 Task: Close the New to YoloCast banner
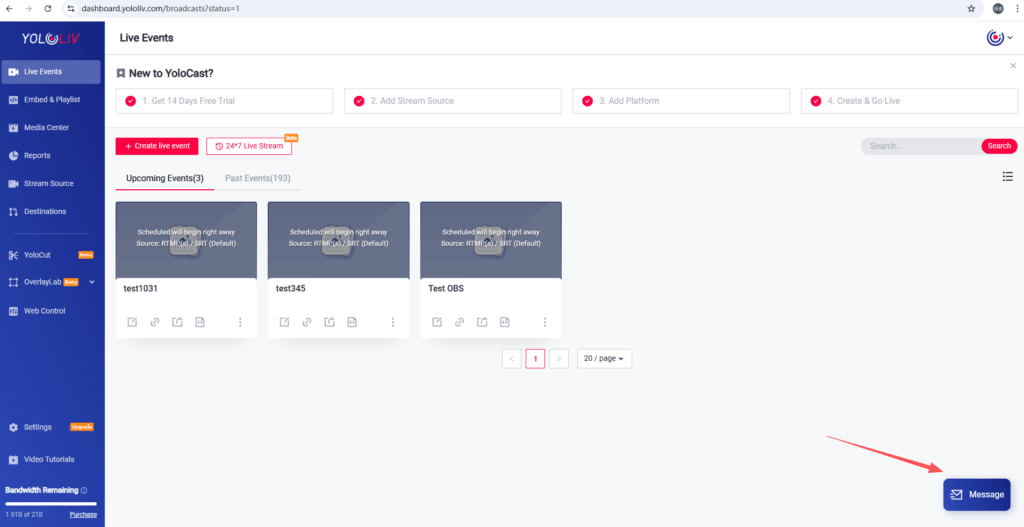(x=1012, y=66)
